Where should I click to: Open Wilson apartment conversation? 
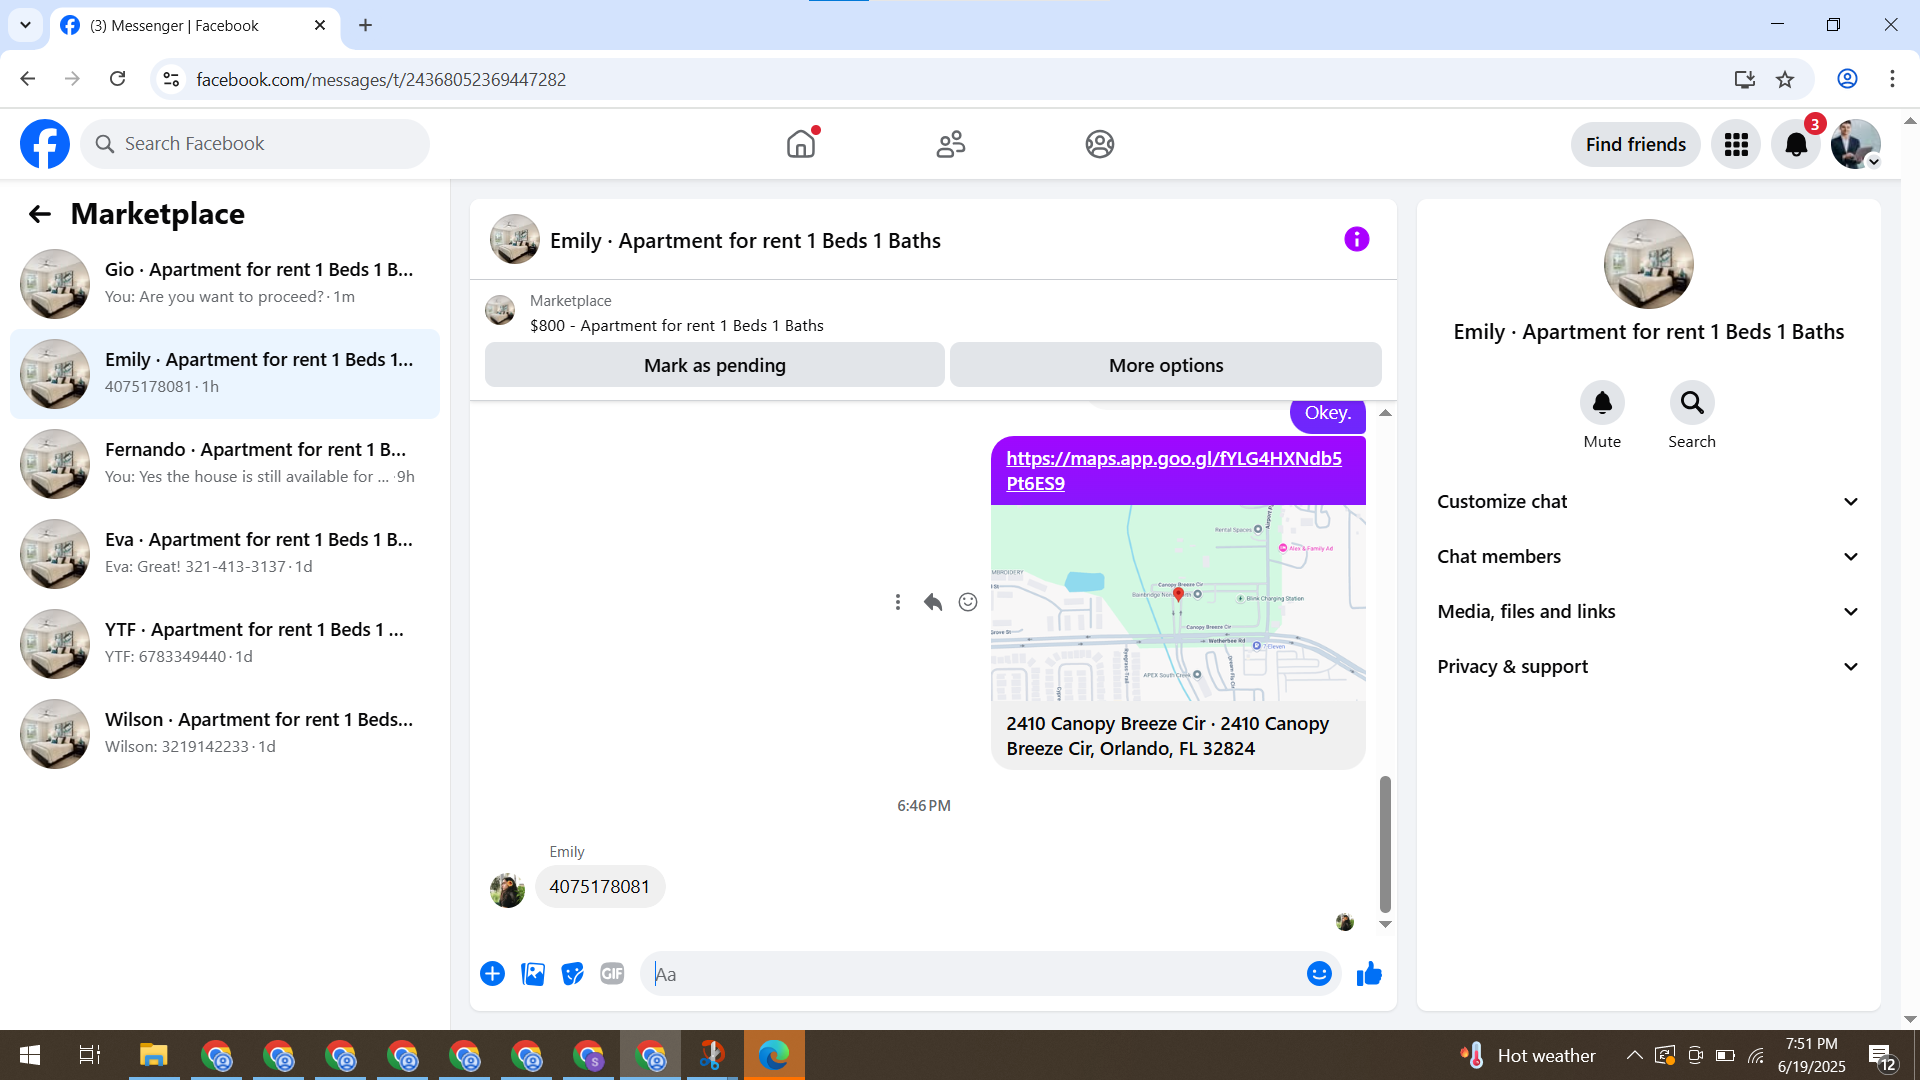click(x=225, y=734)
